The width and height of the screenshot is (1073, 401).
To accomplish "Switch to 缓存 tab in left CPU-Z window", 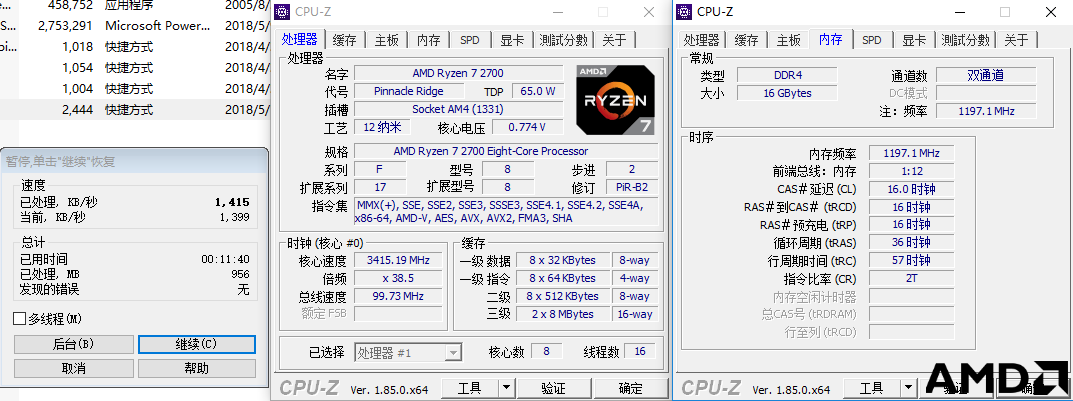I will point(345,40).
